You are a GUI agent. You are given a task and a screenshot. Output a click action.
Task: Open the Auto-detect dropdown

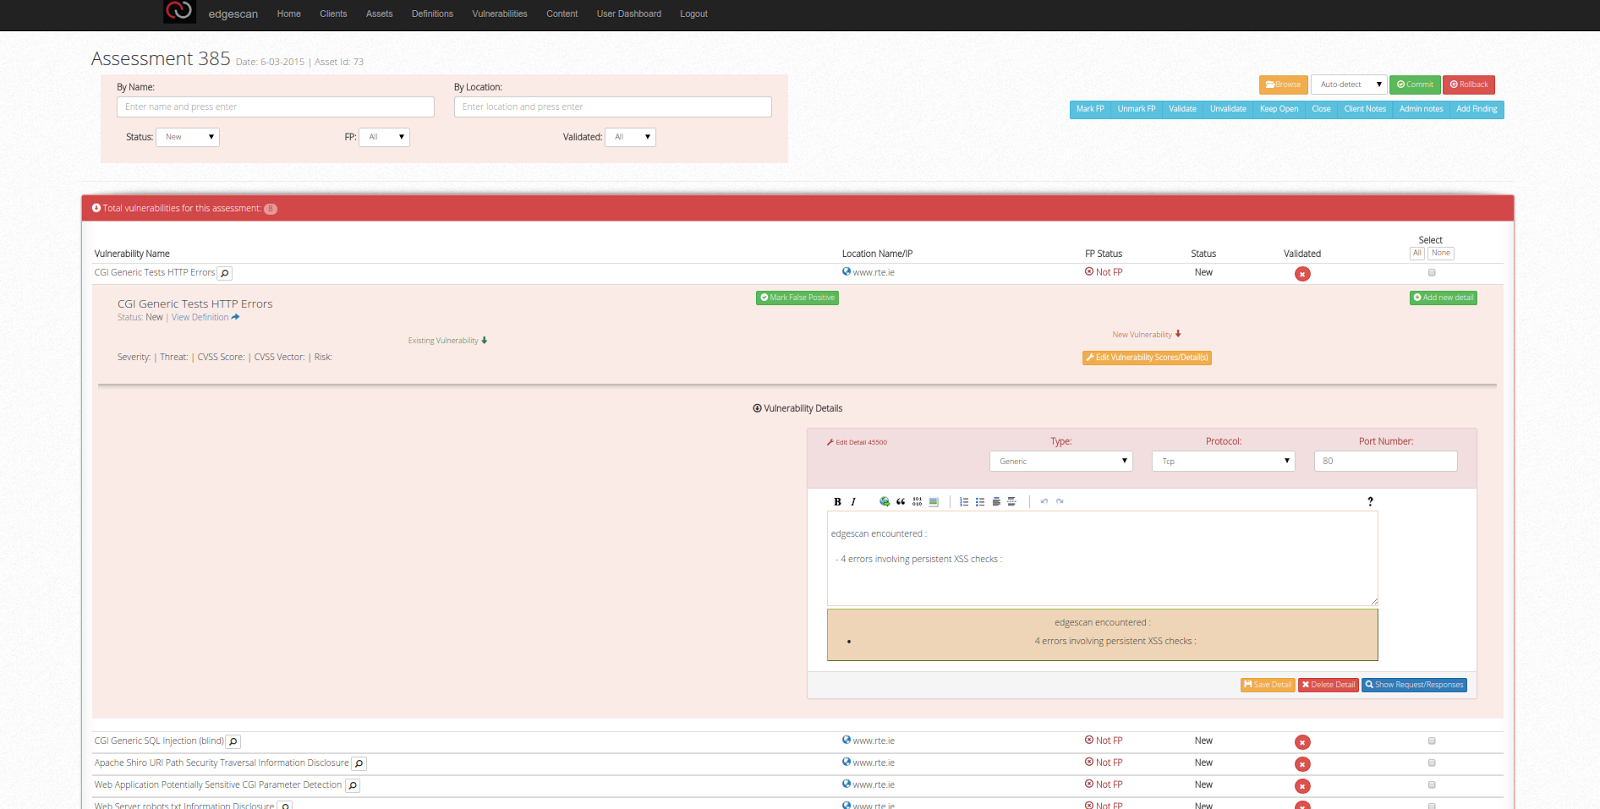1348,85
